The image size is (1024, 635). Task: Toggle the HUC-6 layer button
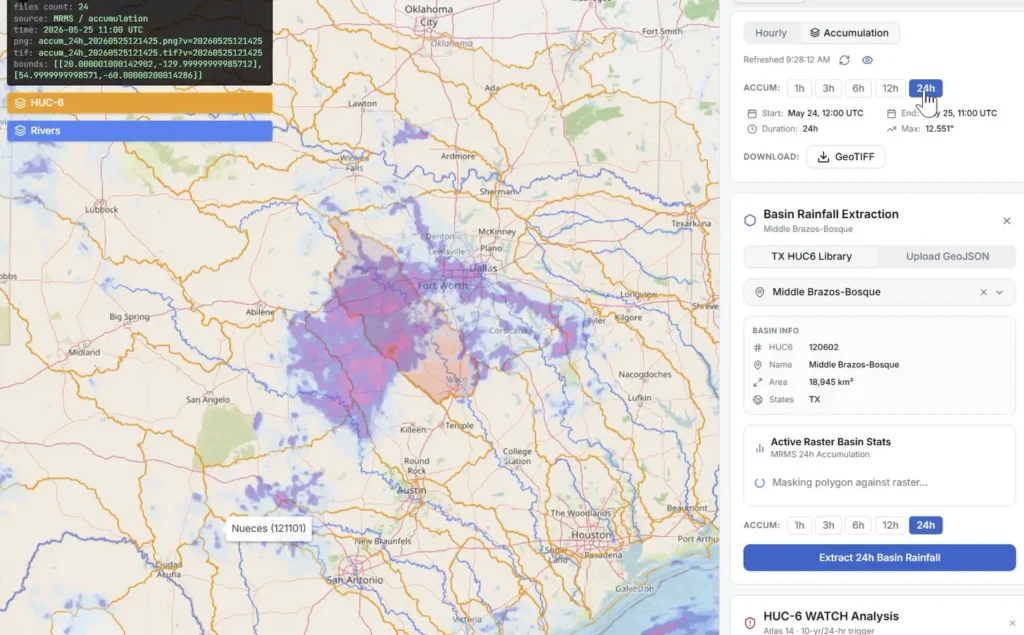click(x=140, y=103)
